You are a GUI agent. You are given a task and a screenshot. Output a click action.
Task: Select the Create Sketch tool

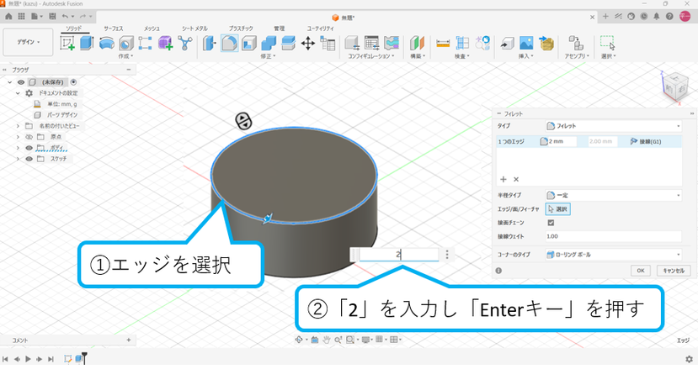click(x=67, y=43)
